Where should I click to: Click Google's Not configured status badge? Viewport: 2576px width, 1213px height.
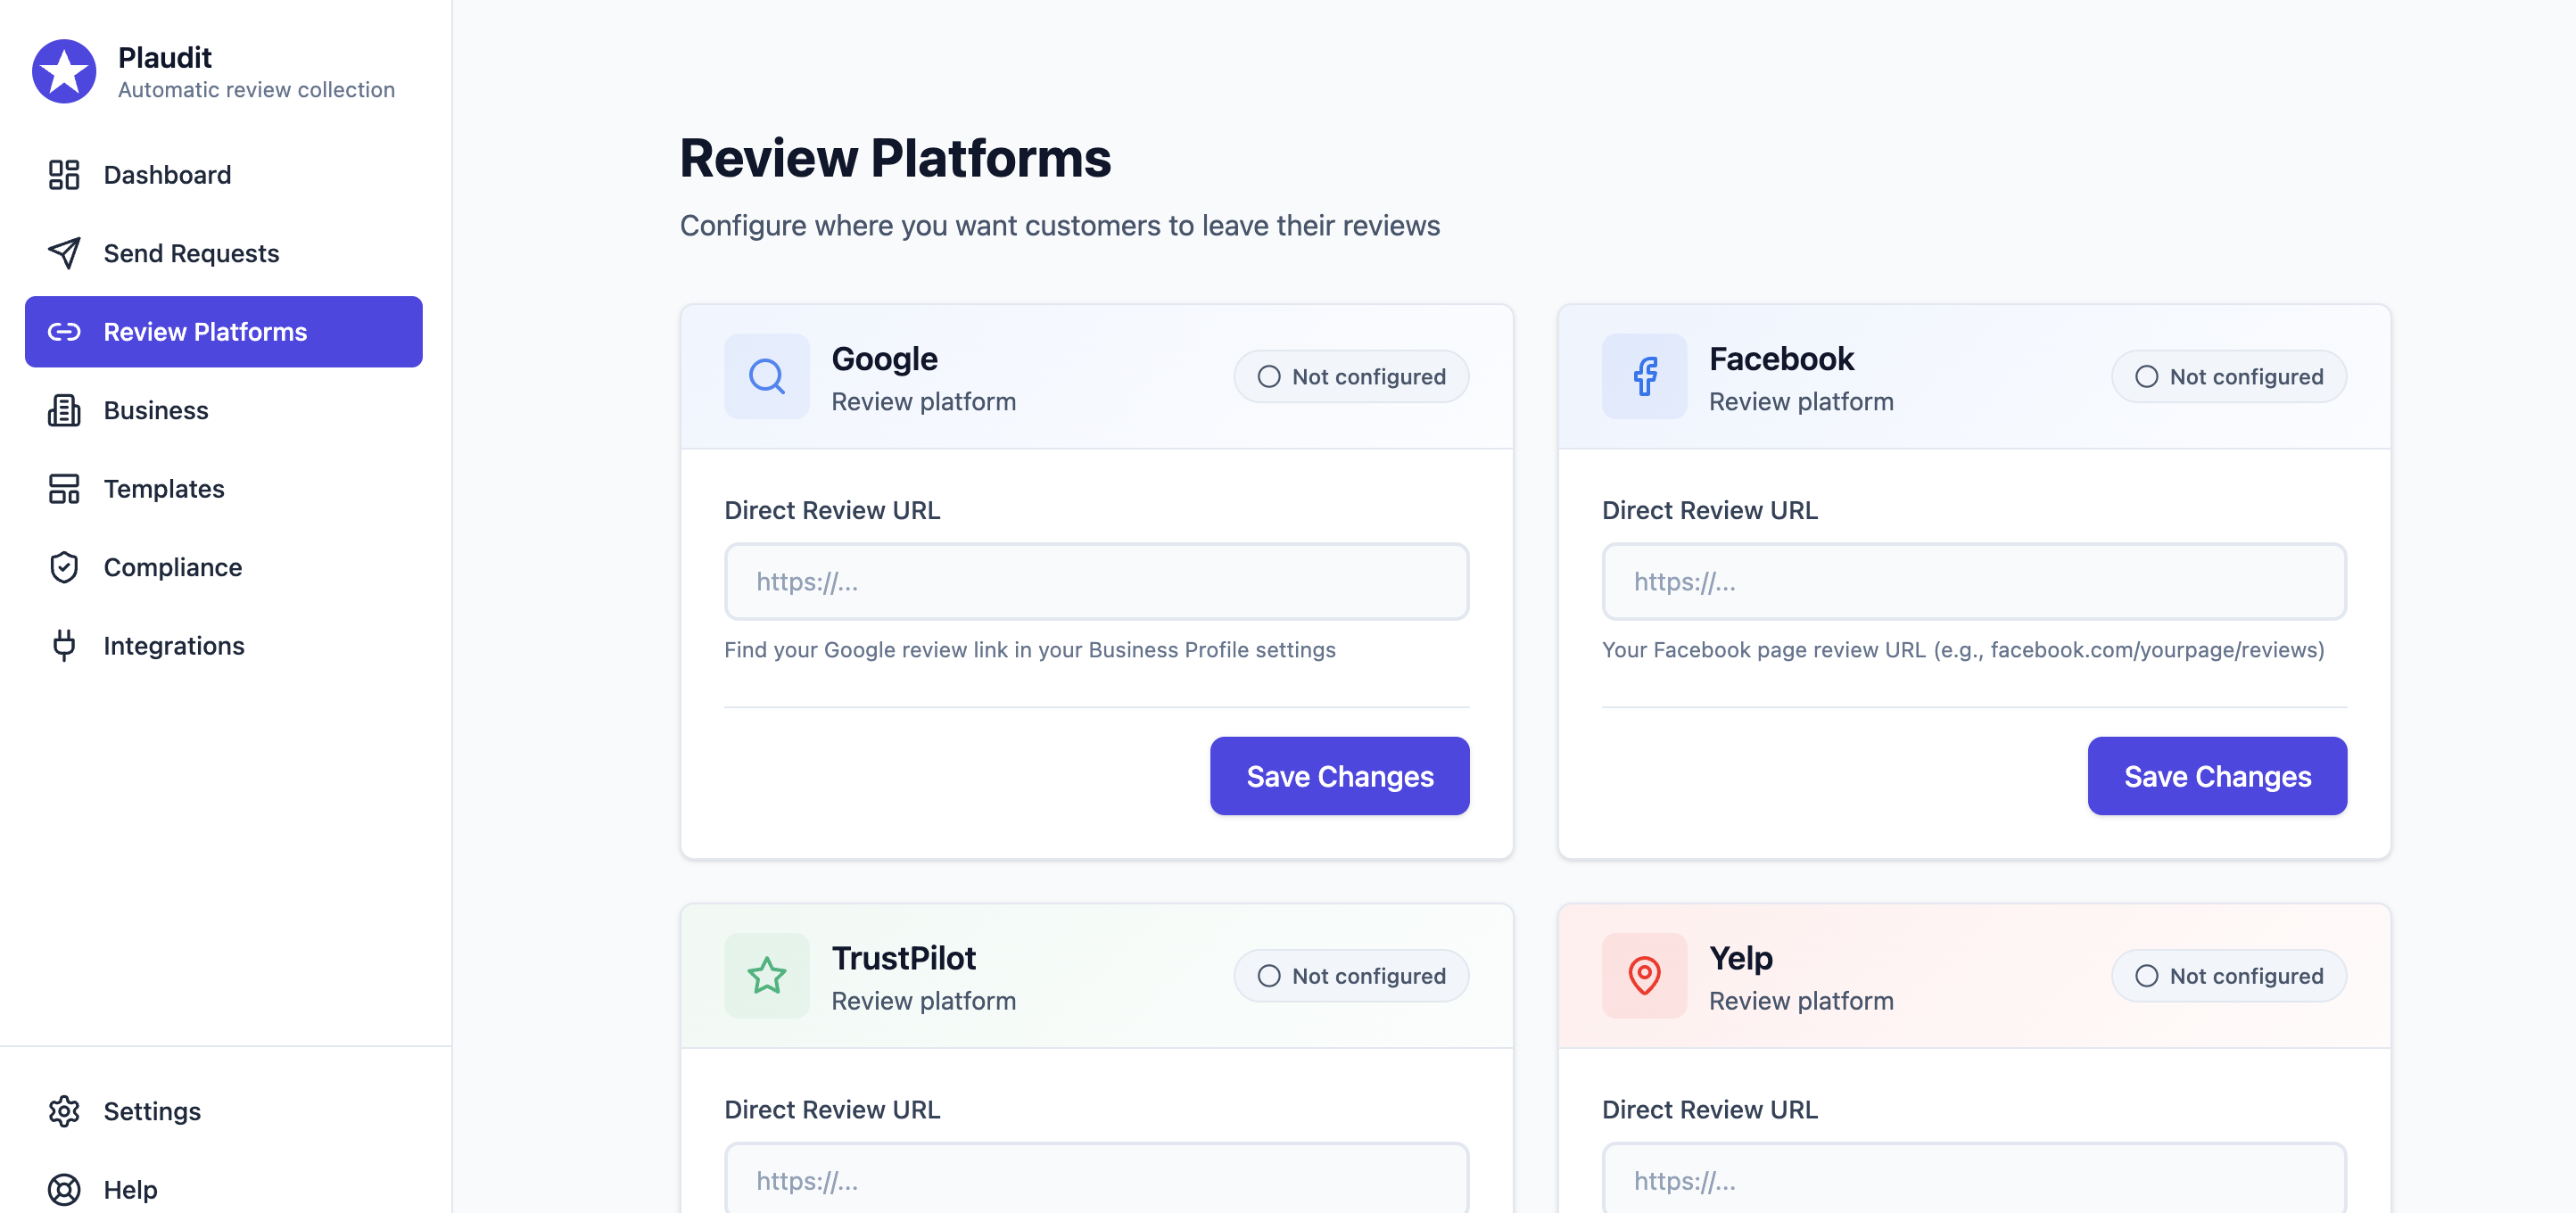pos(1351,377)
